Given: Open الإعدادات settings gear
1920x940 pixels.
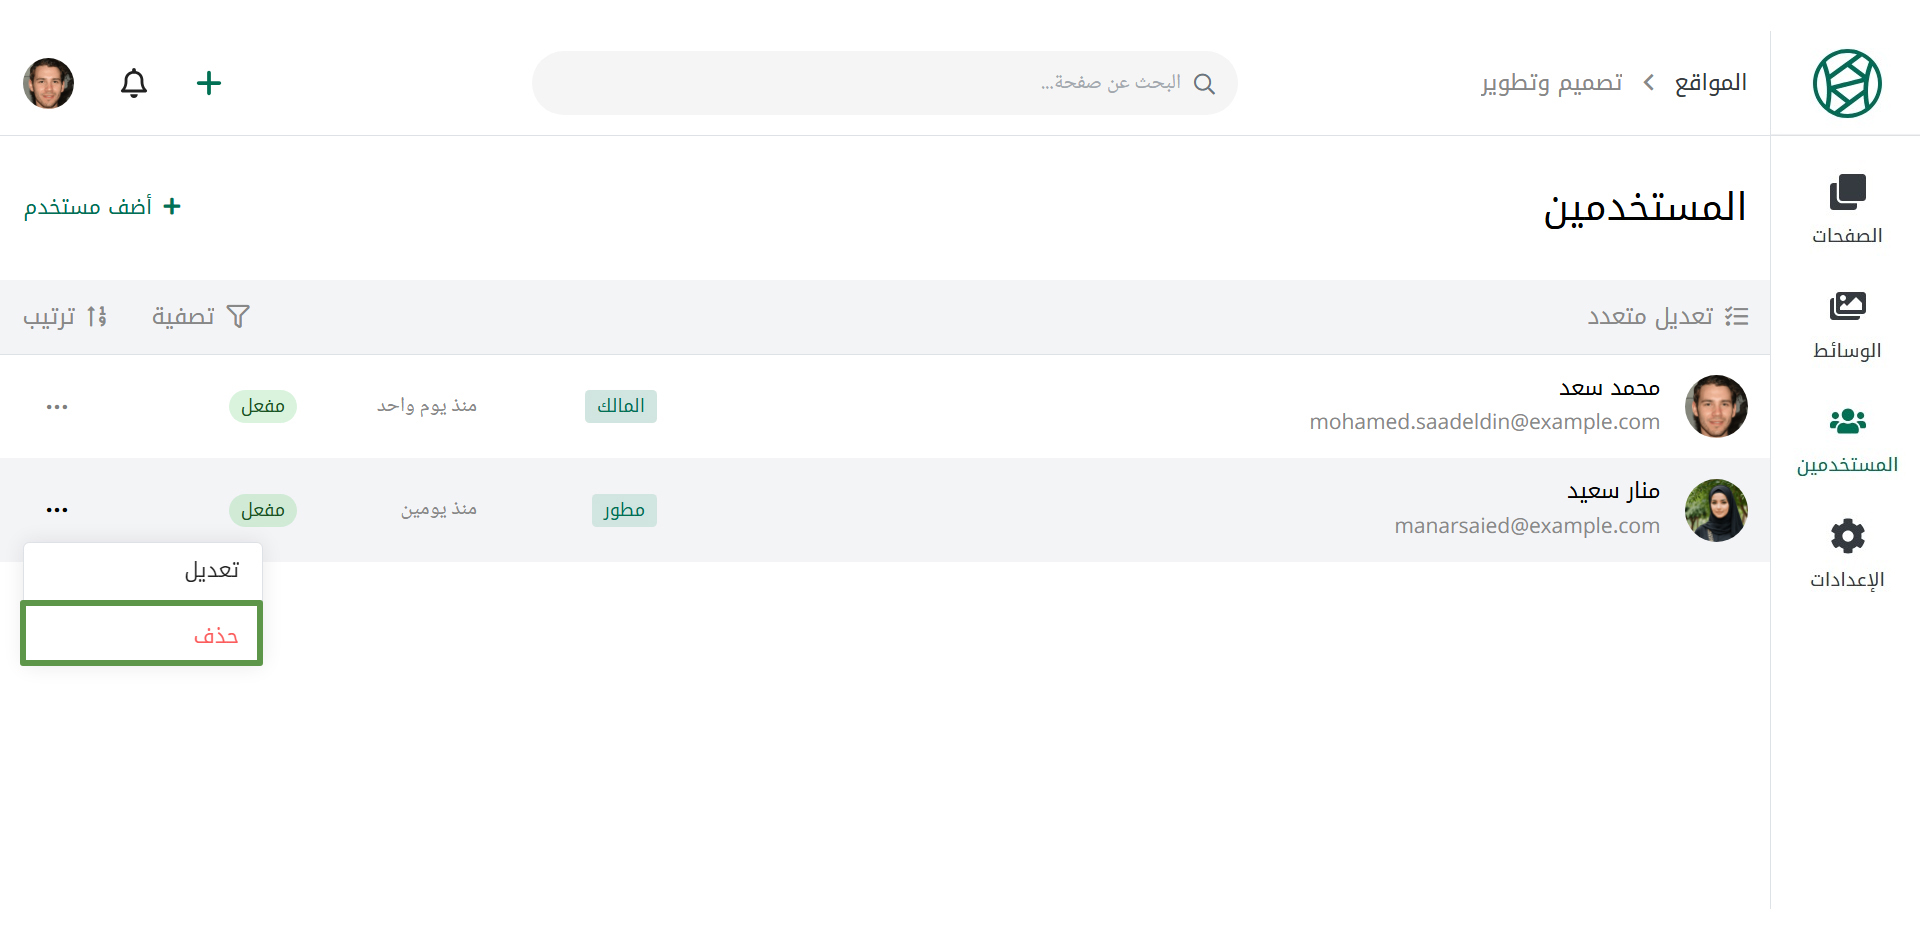Looking at the screenshot, I should pyautogui.click(x=1847, y=554).
